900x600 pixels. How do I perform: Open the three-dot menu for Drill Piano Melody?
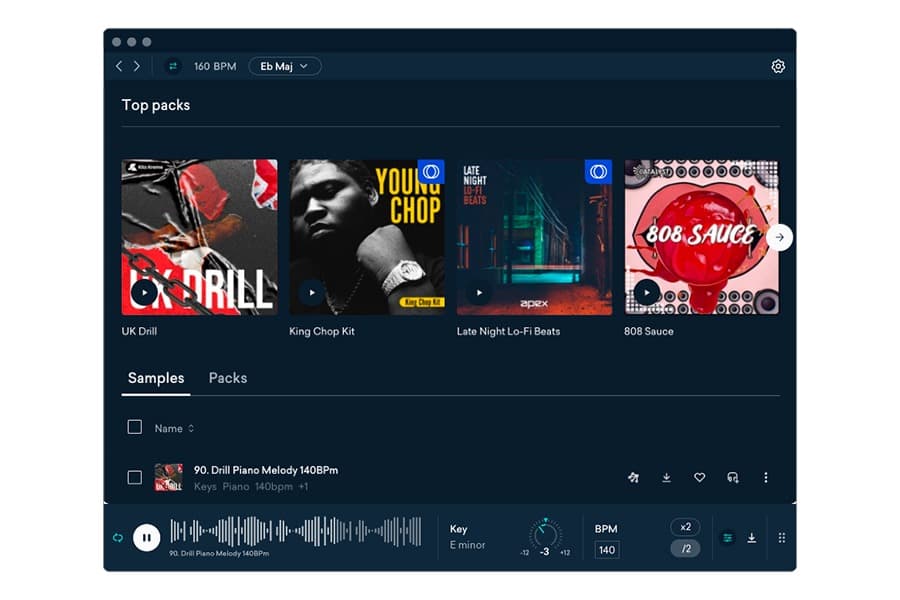766,478
